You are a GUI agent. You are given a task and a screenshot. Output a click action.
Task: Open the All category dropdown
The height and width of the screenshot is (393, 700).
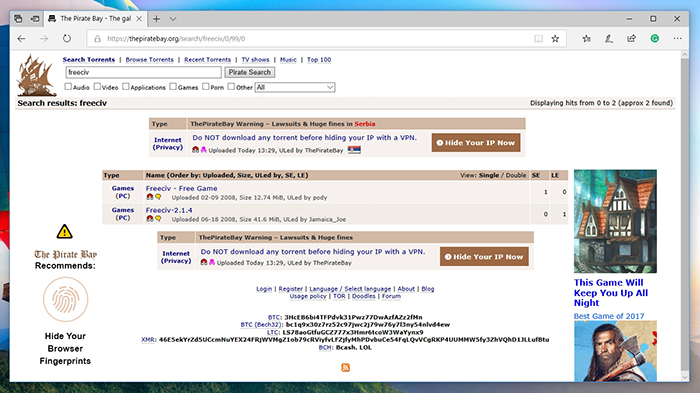point(295,88)
